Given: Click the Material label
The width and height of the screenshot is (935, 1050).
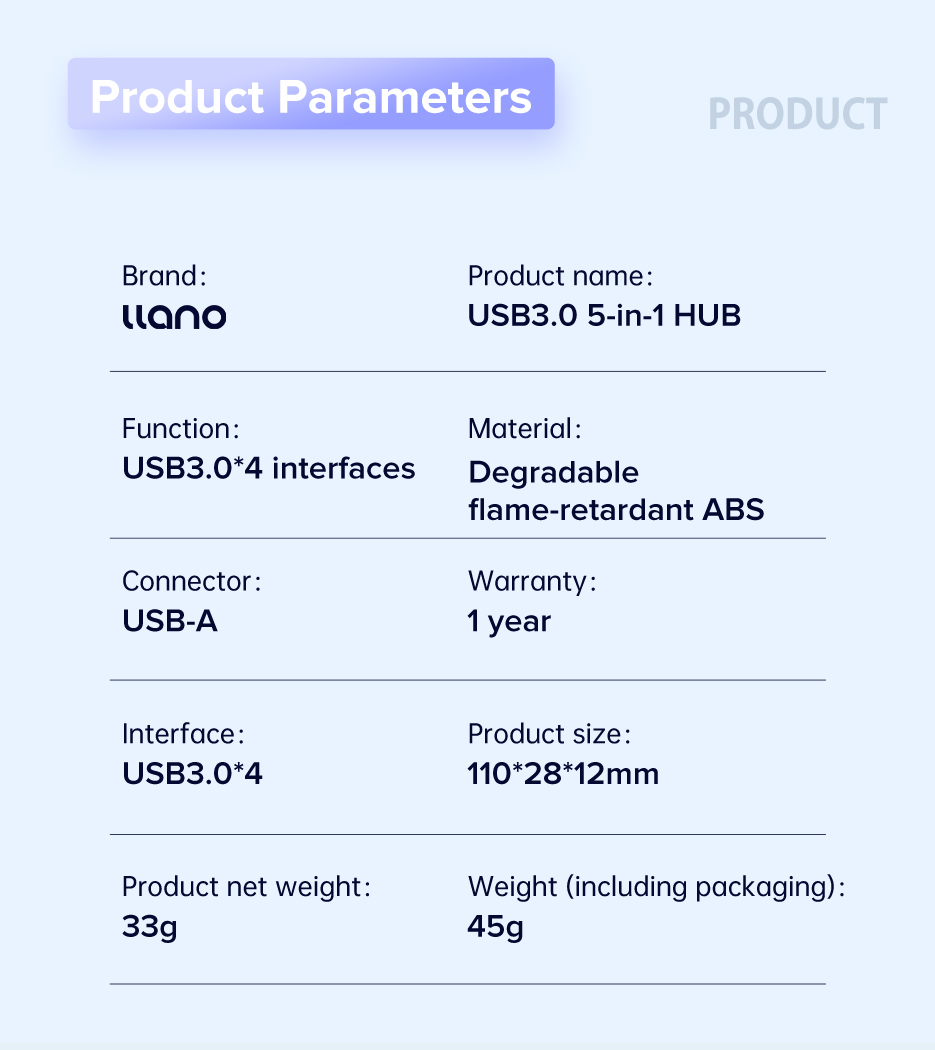Looking at the screenshot, I should (524, 429).
